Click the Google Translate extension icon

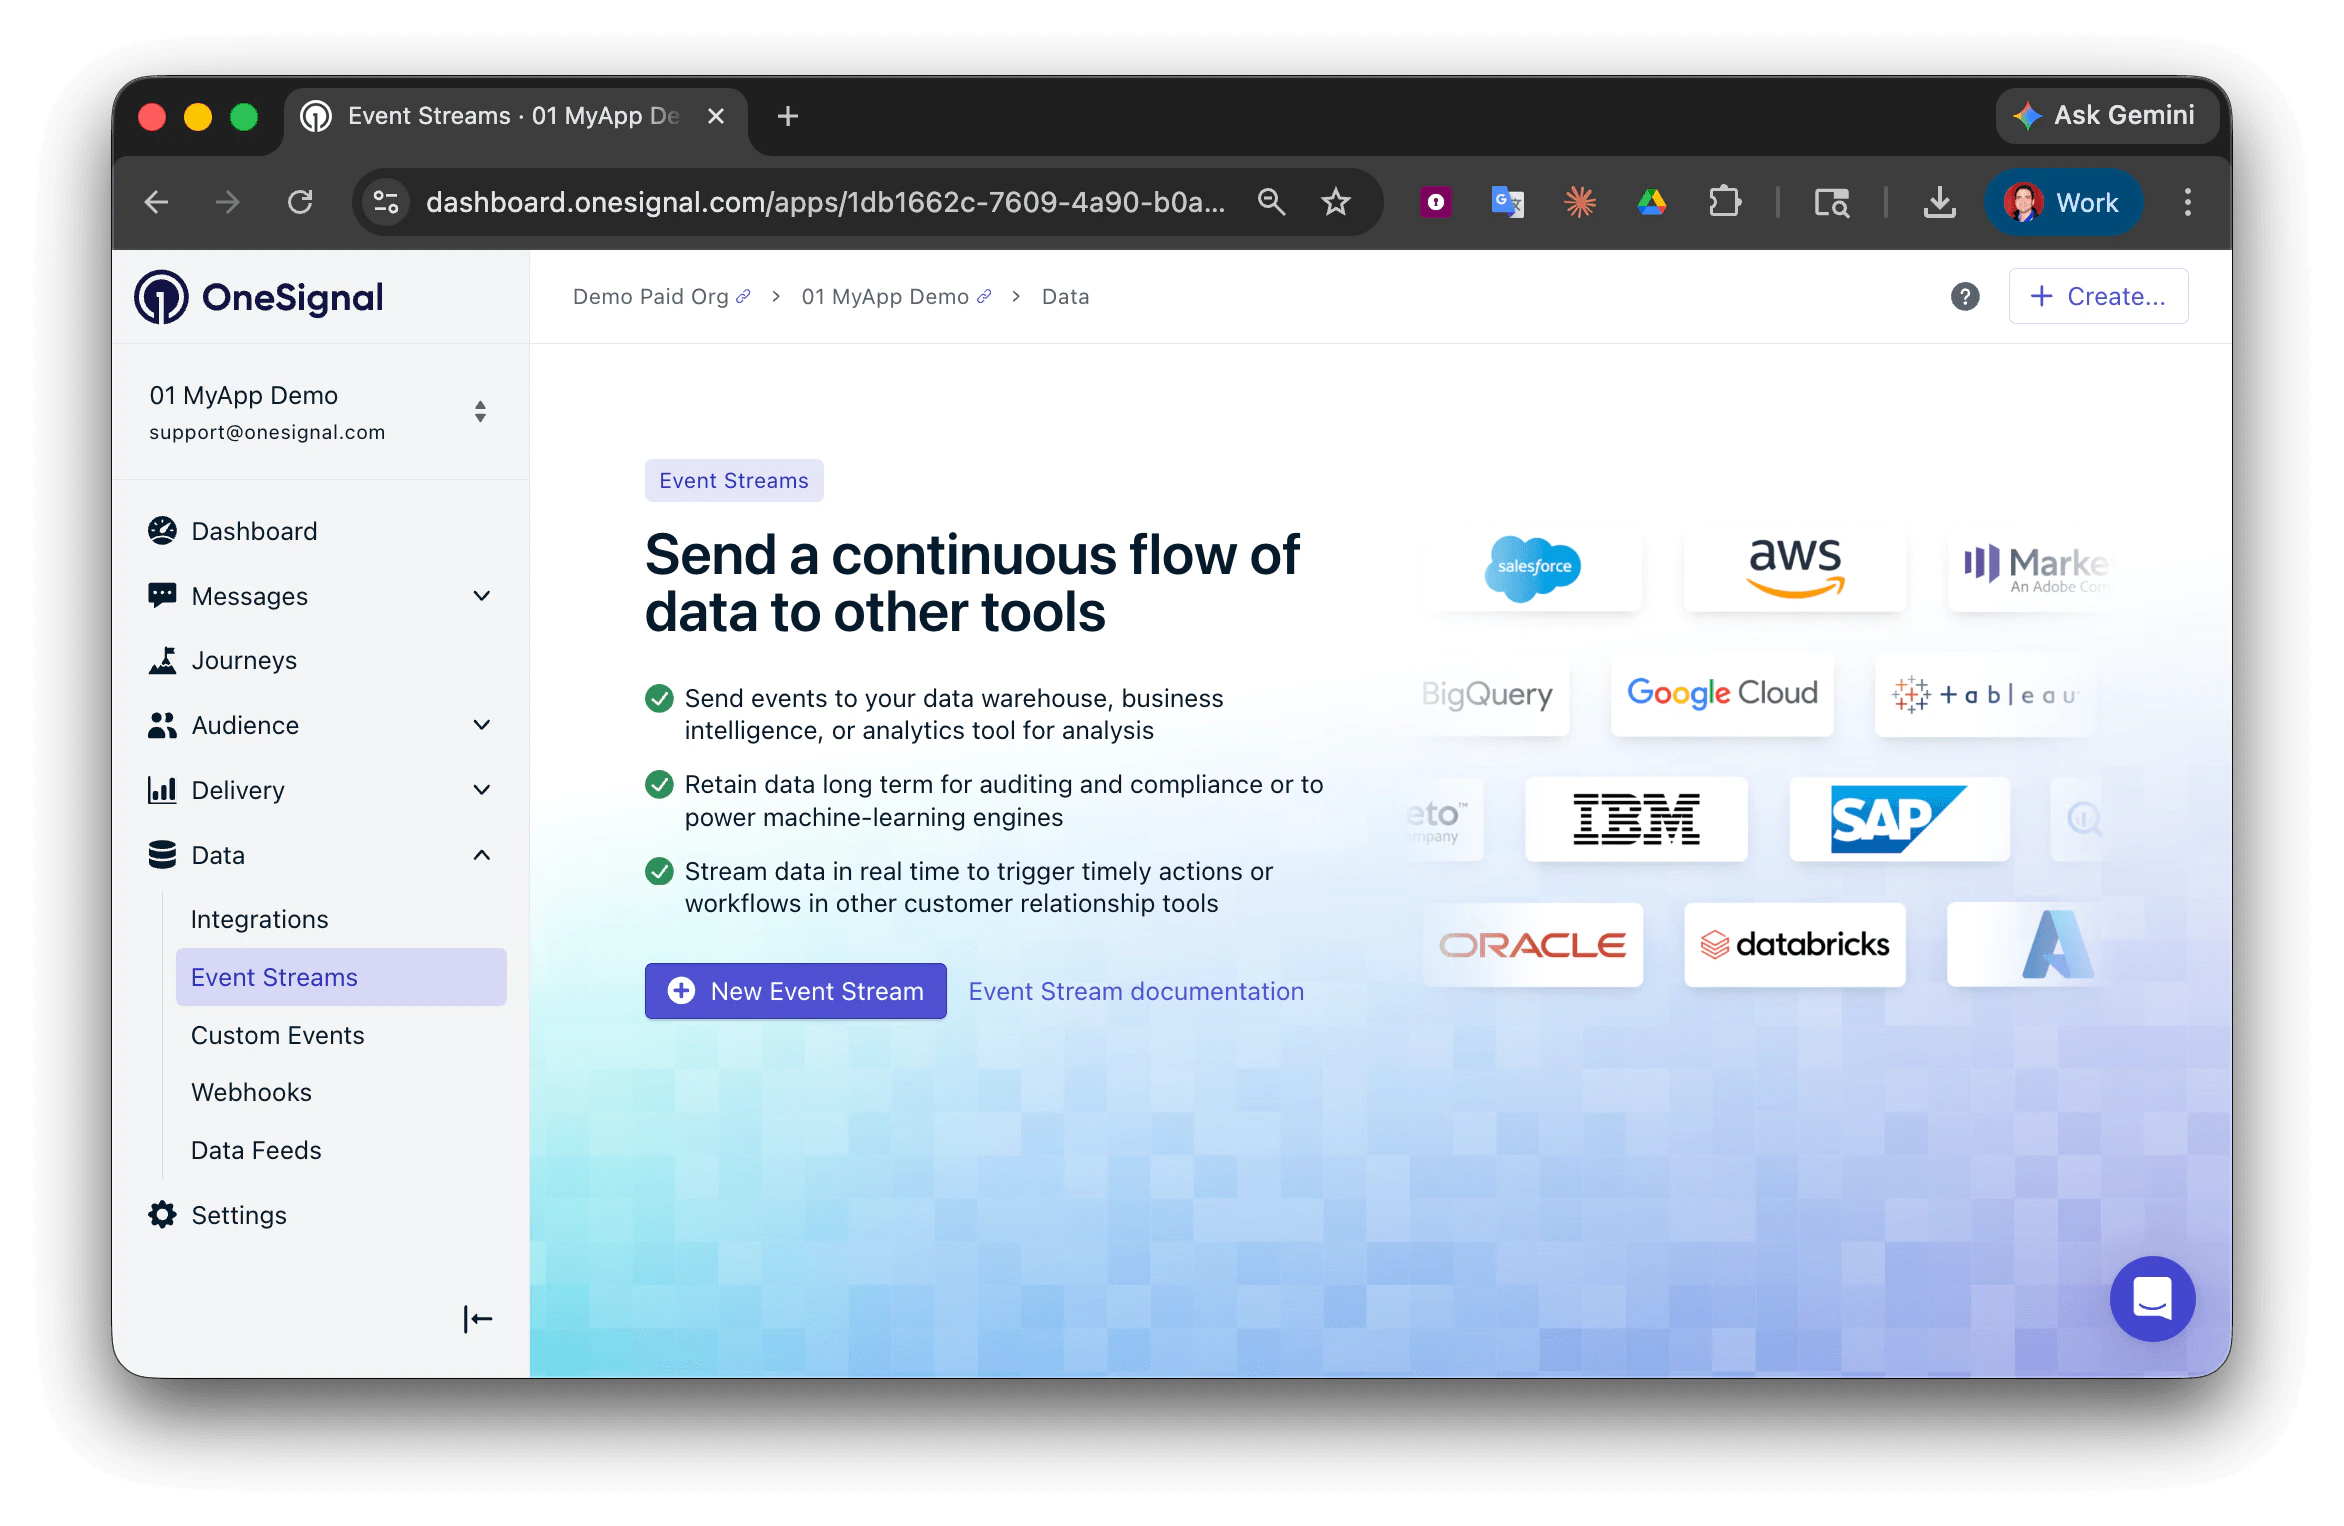click(1507, 203)
